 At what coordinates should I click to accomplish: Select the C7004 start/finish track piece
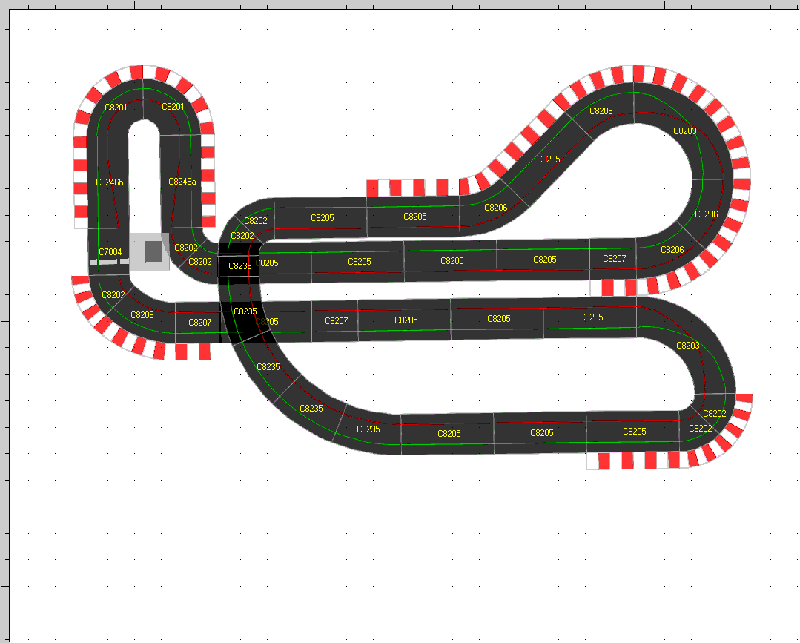(x=110, y=251)
